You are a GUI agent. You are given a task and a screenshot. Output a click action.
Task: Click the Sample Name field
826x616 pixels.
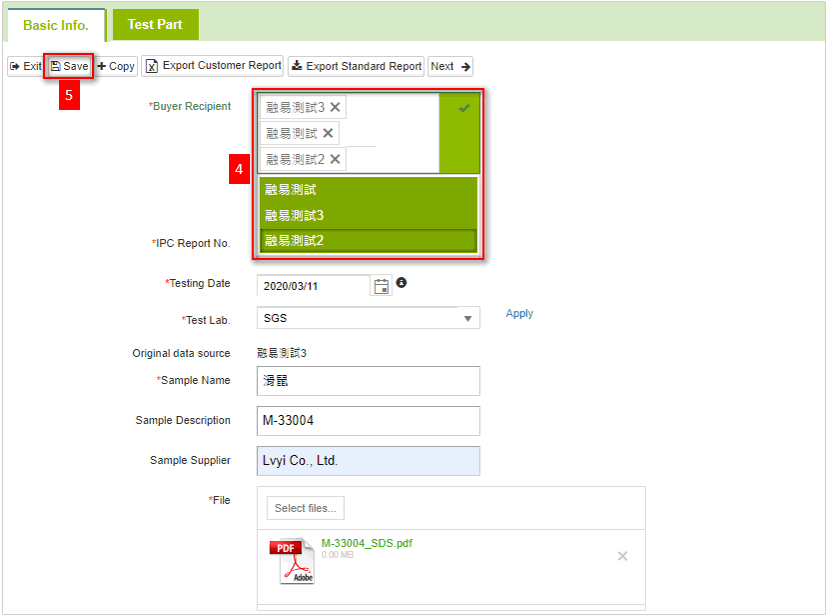coord(368,381)
